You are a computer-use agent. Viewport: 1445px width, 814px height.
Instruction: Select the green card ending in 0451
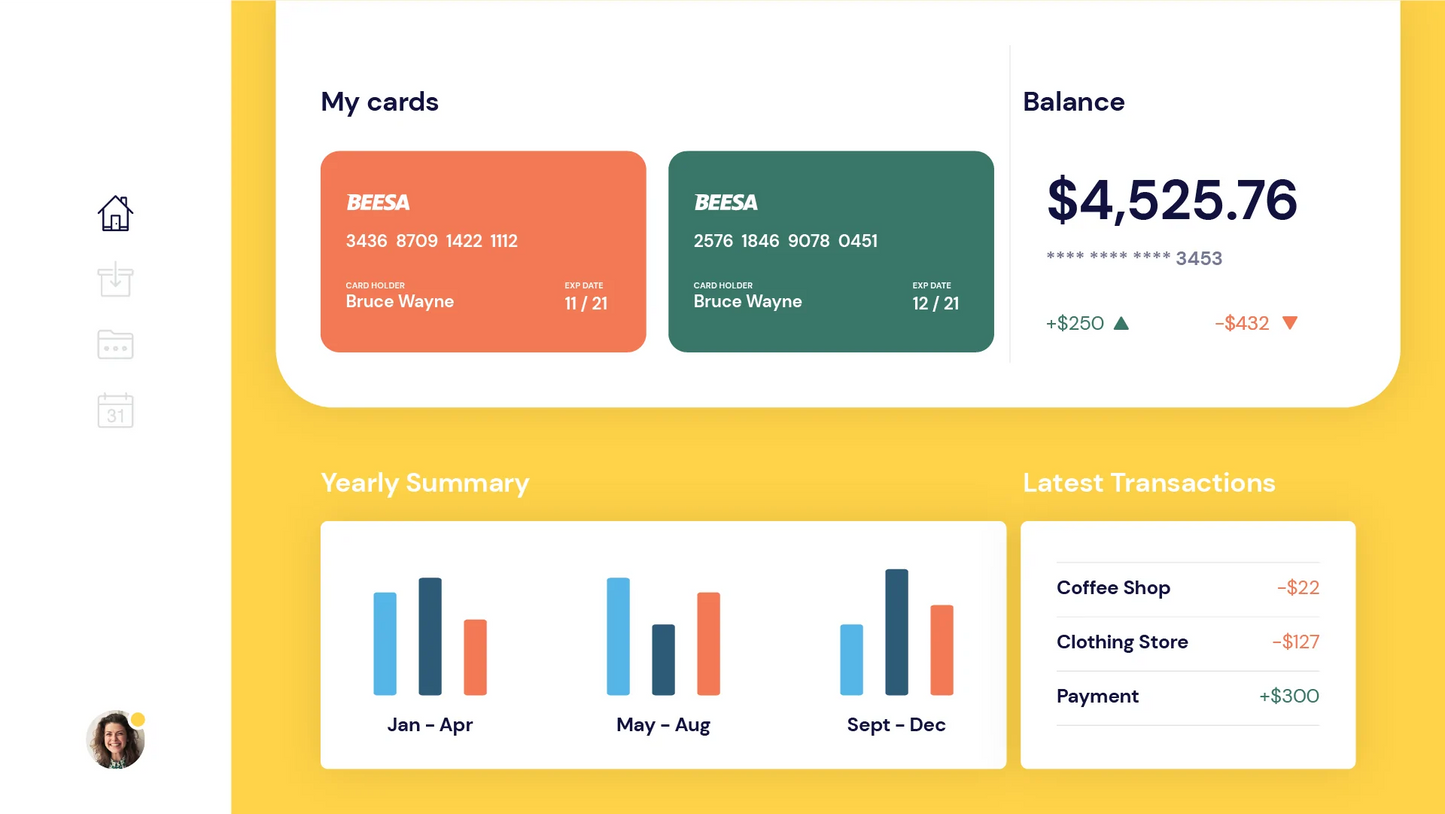click(831, 251)
